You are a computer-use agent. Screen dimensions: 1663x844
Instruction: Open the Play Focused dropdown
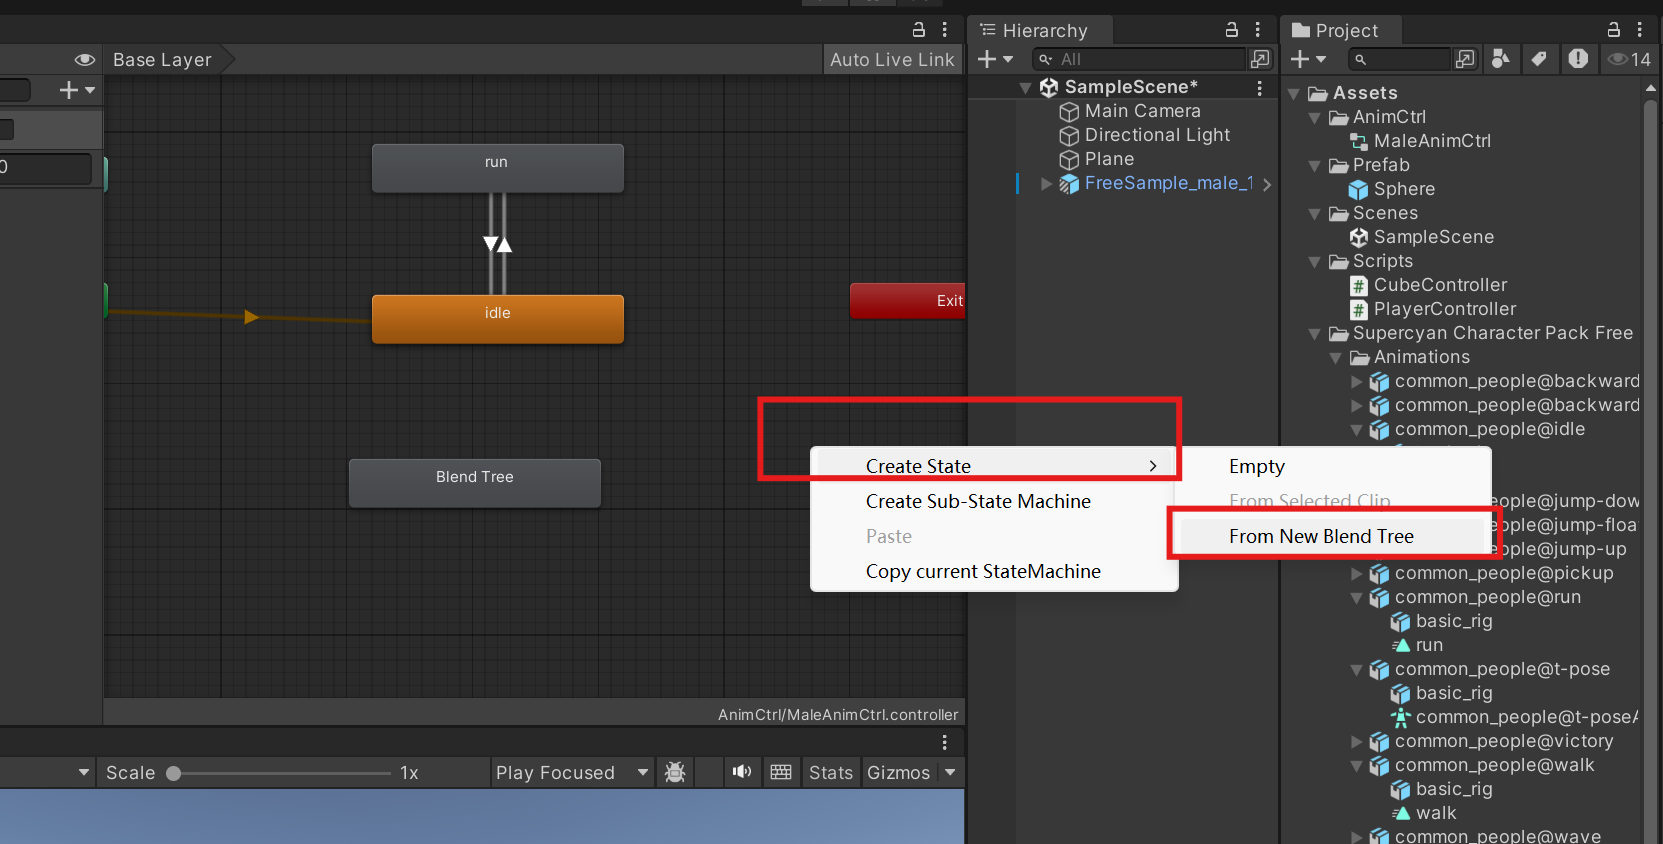pos(572,773)
